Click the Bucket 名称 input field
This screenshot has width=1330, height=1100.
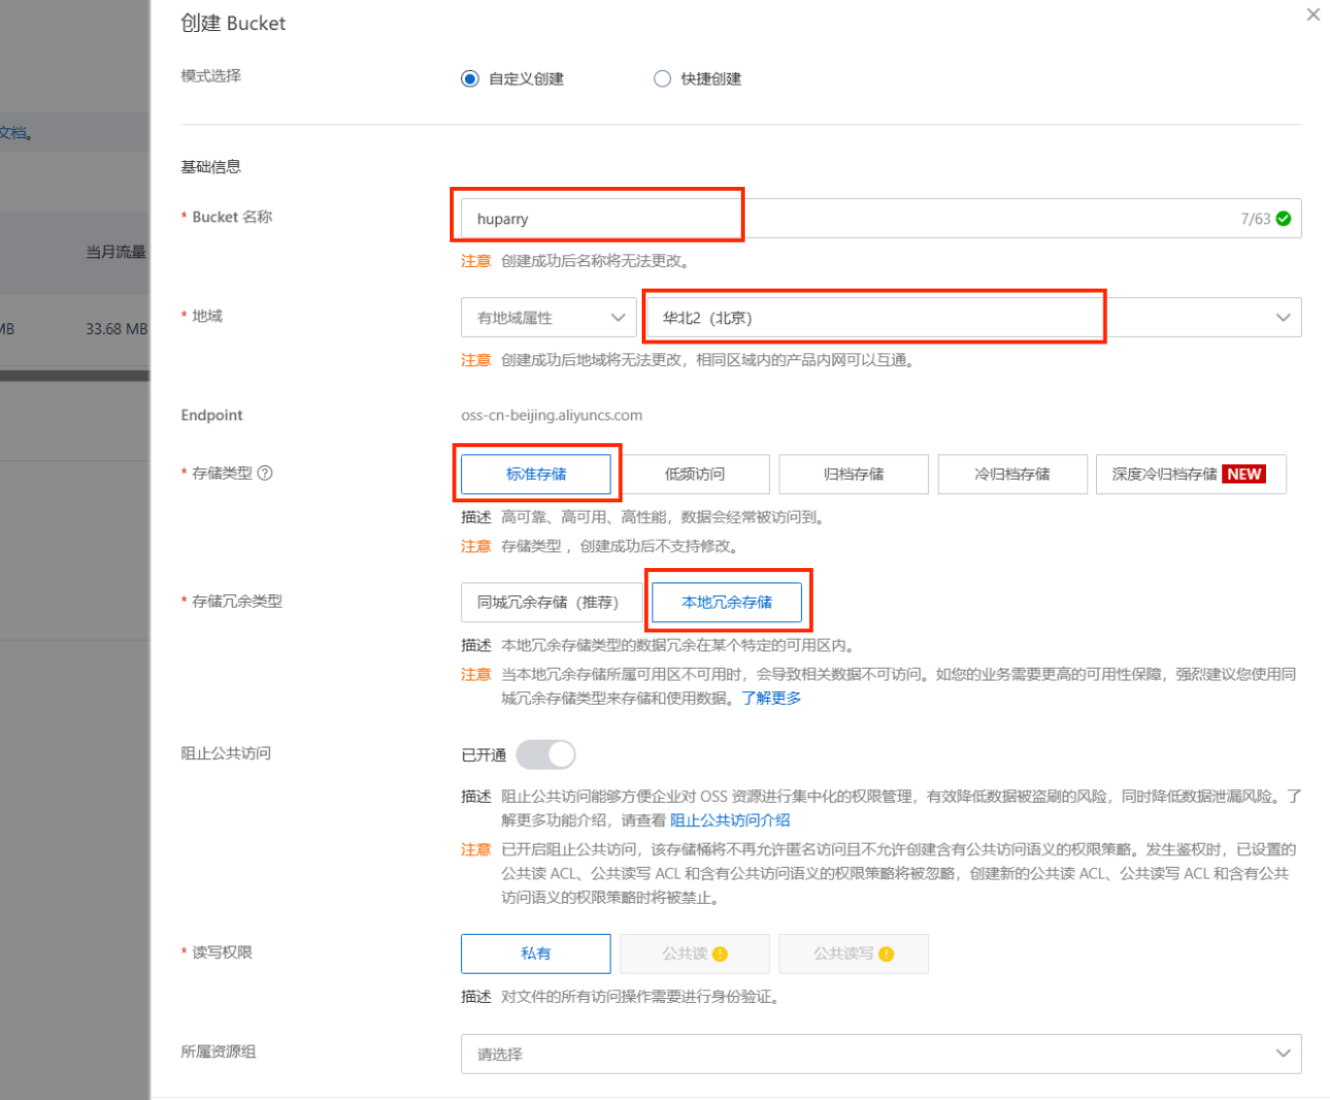point(850,219)
